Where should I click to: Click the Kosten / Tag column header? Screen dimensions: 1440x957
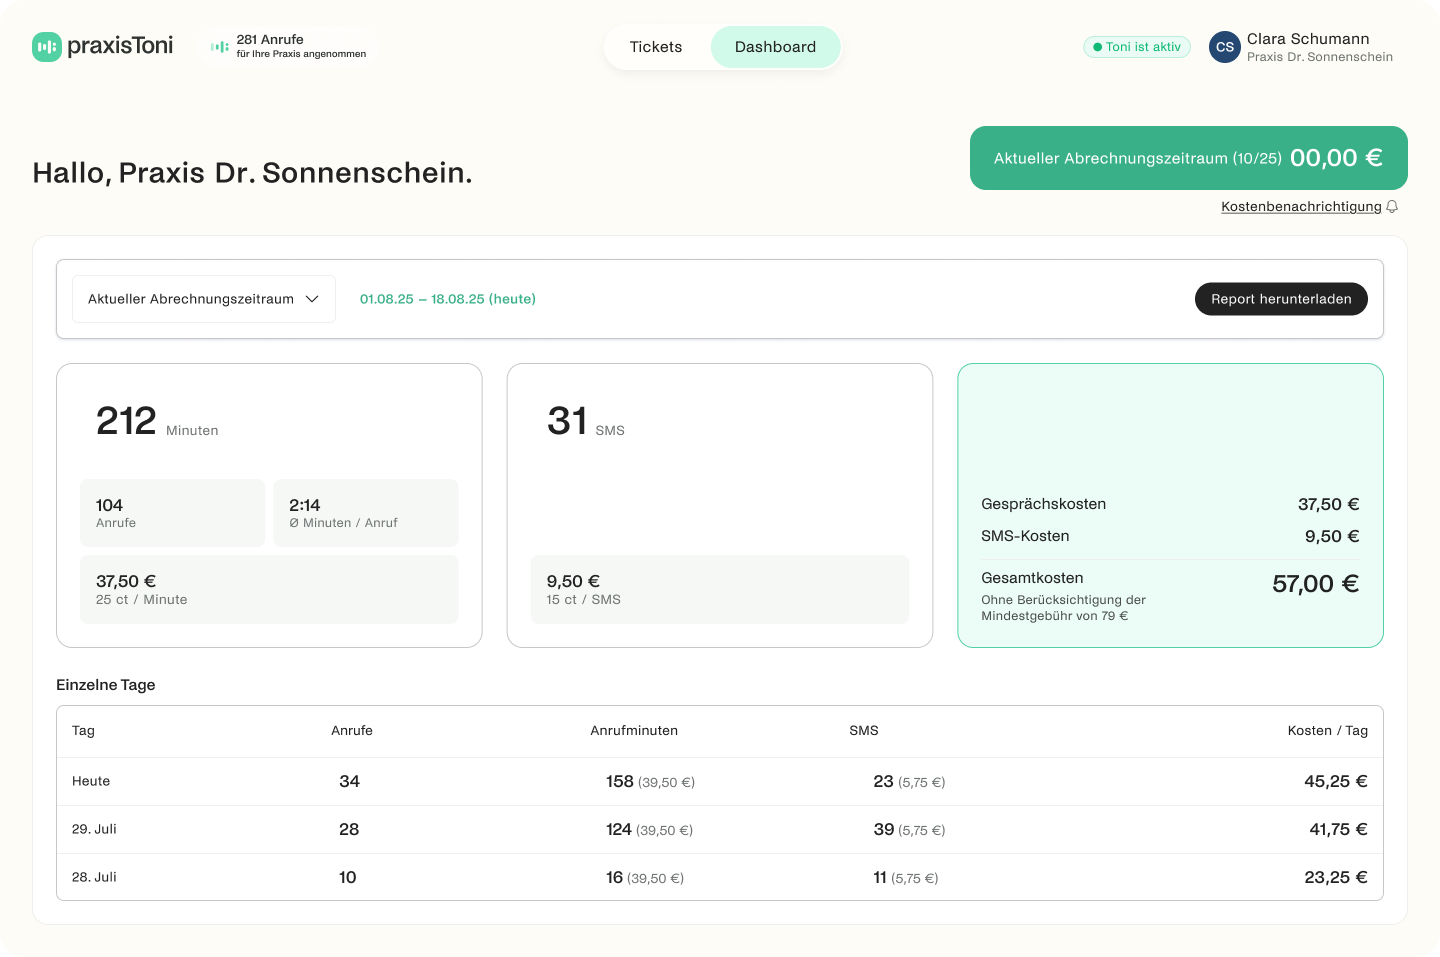coord(1327,731)
